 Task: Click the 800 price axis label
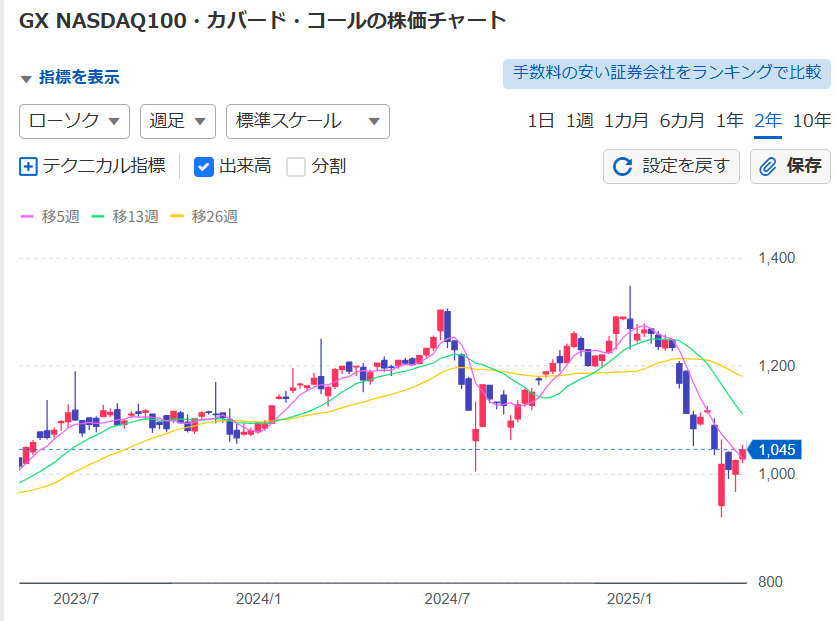[x=770, y=581]
